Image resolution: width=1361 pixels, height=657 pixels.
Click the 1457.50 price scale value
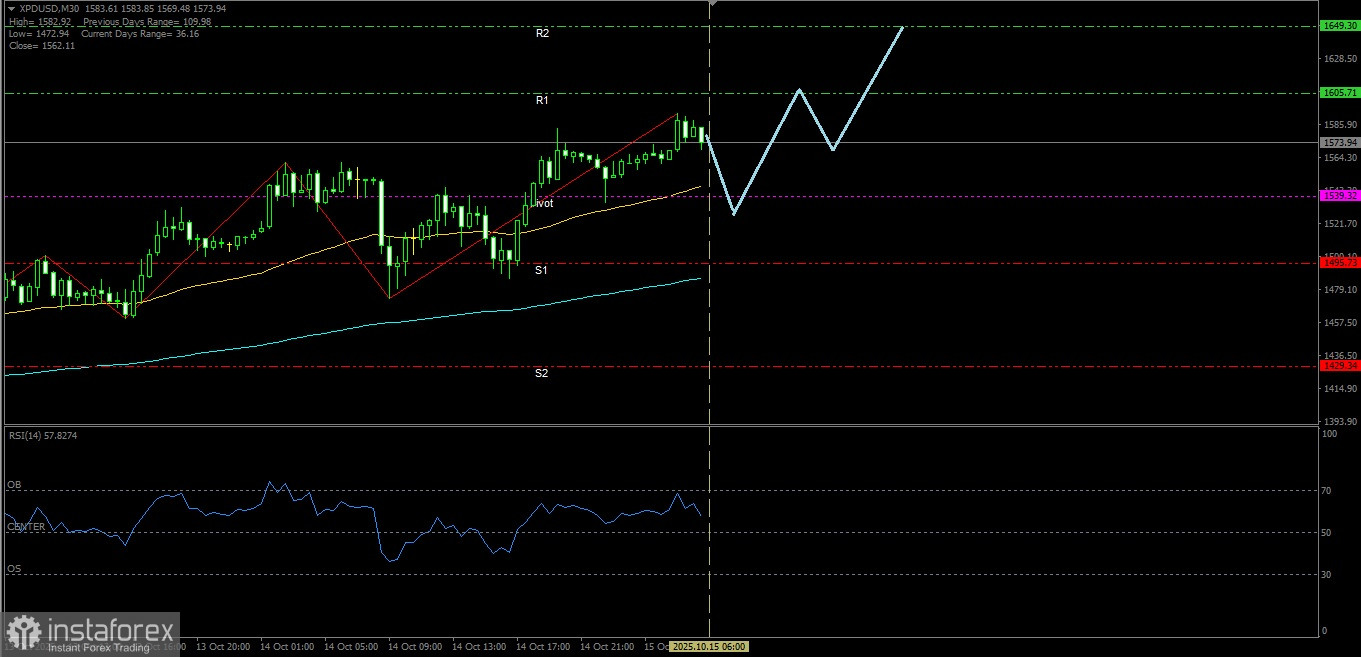click(x=1340, y=323)
